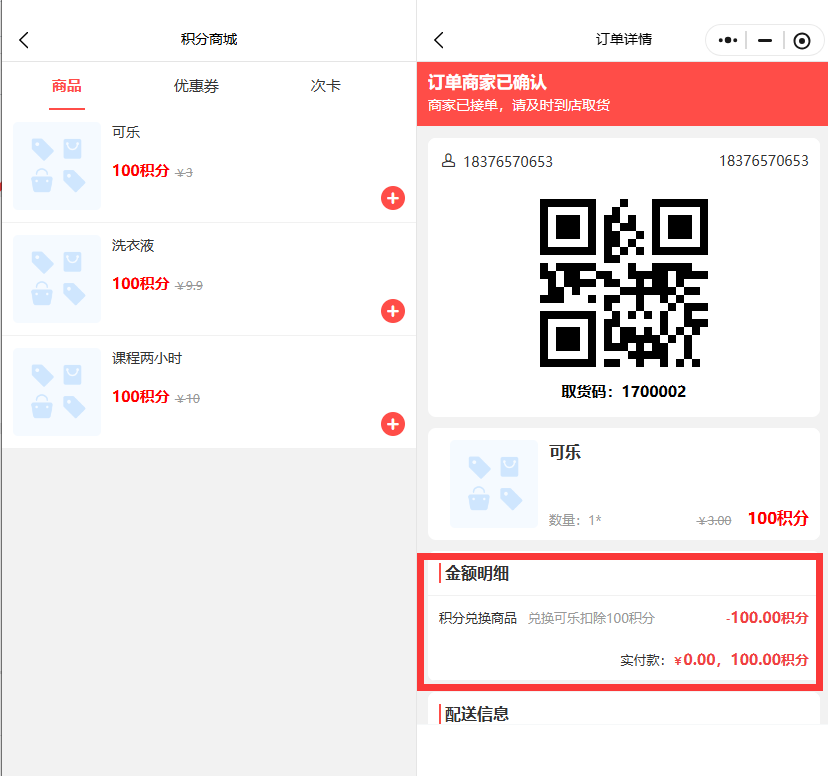This screenshot has height=776, width=828.
Task: Click the user icon beside the phone number
Action: (x=448, y=160)
